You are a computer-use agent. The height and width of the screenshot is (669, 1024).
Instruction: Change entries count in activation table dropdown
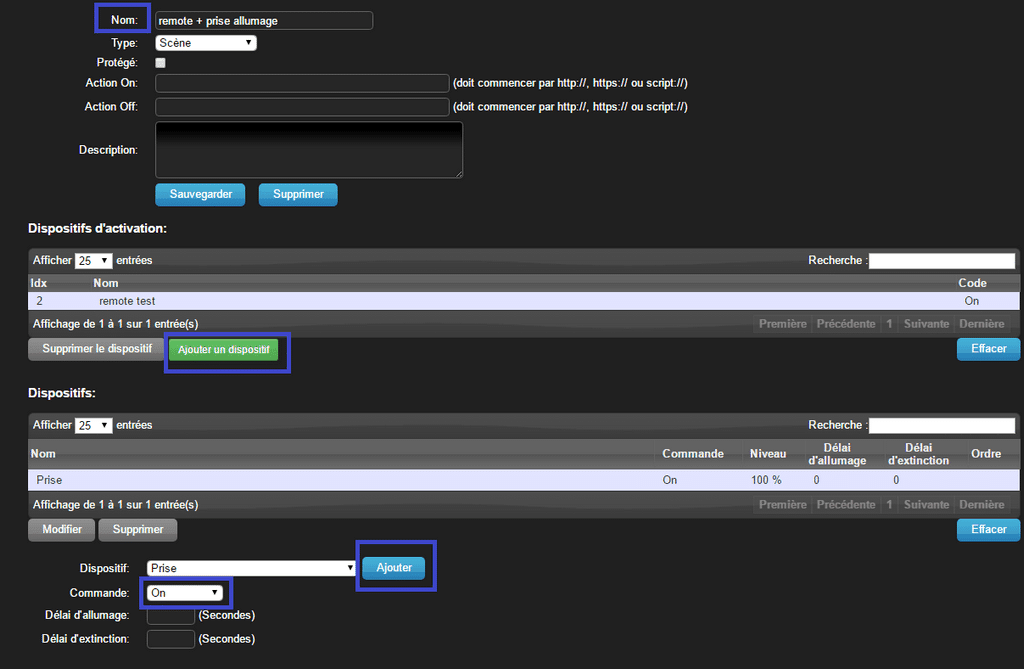point(93,260)
